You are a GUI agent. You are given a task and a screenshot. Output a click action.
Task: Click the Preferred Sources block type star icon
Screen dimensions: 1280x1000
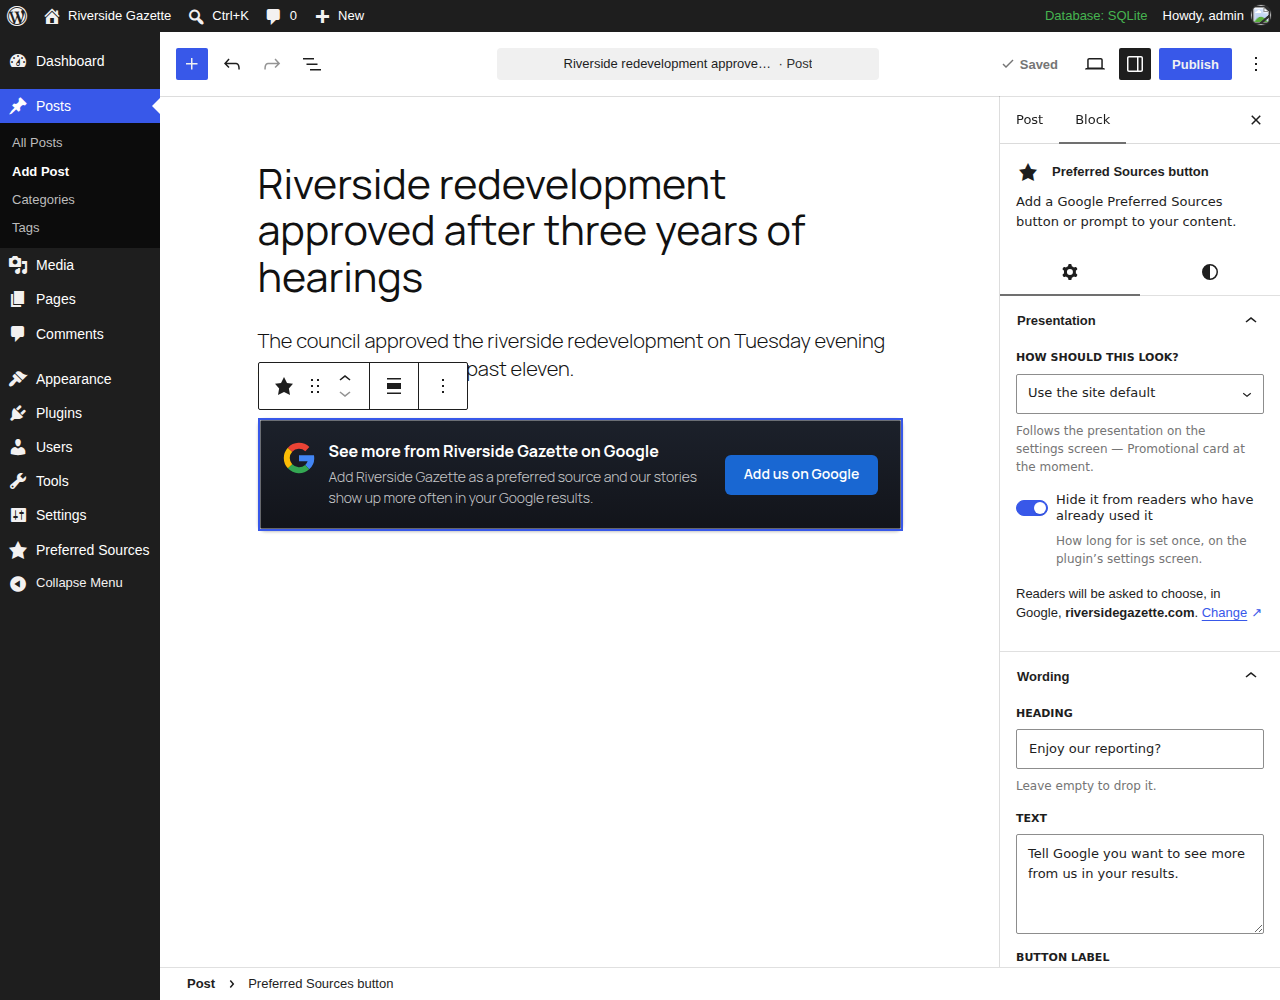click(284, 386)
